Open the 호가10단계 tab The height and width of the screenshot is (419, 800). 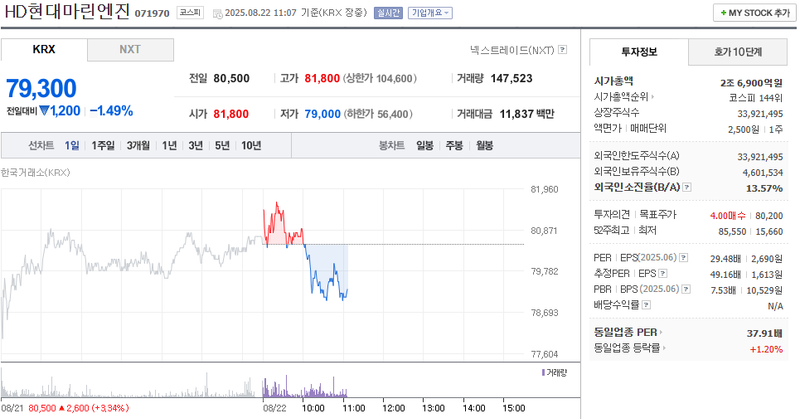(x=738, y=52)
